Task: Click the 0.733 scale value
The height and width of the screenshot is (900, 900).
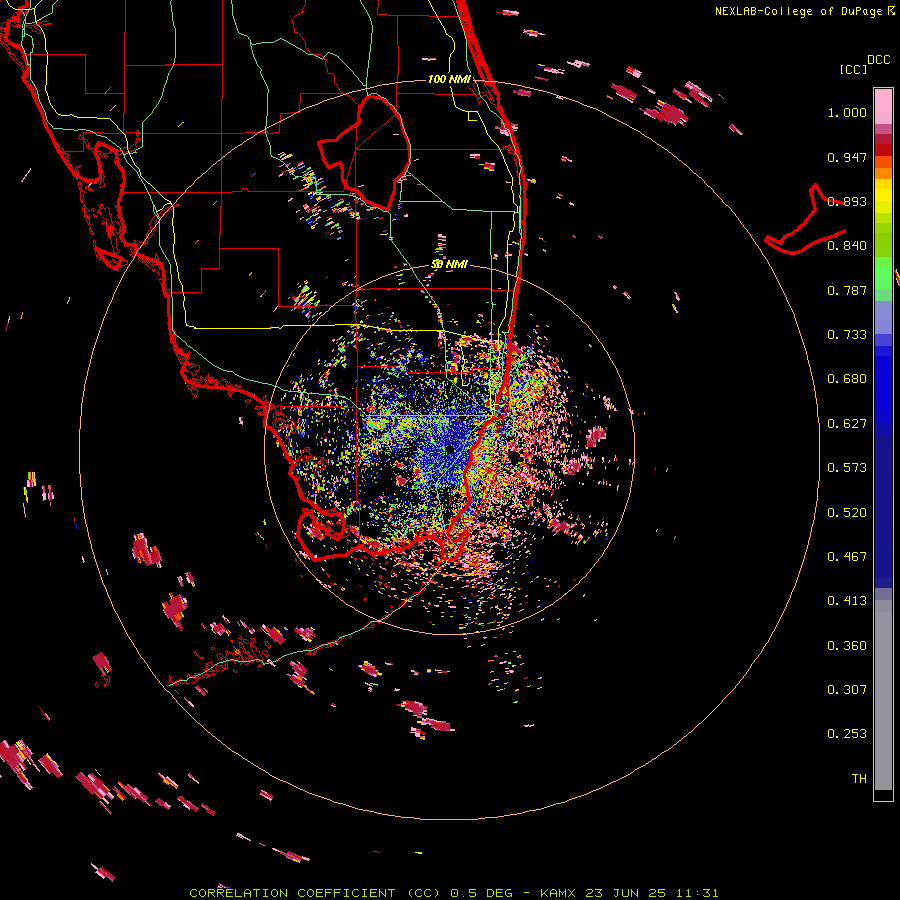Action: tap(847, 335)
